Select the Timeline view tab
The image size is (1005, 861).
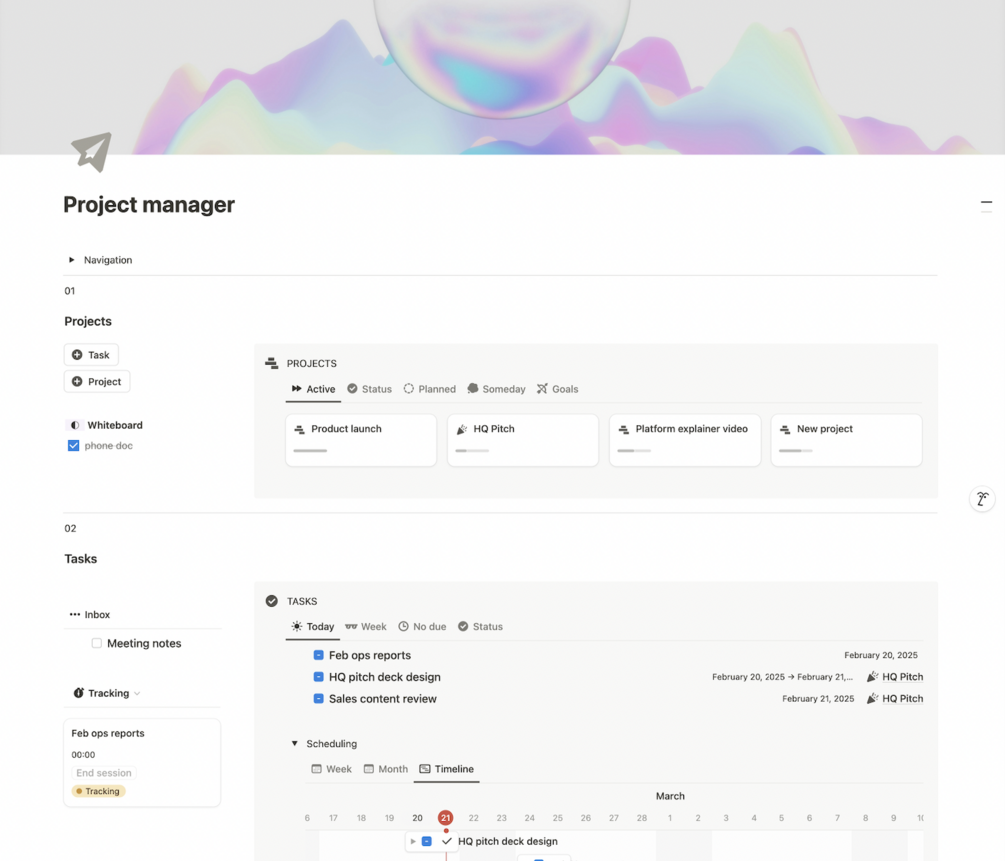447,769
